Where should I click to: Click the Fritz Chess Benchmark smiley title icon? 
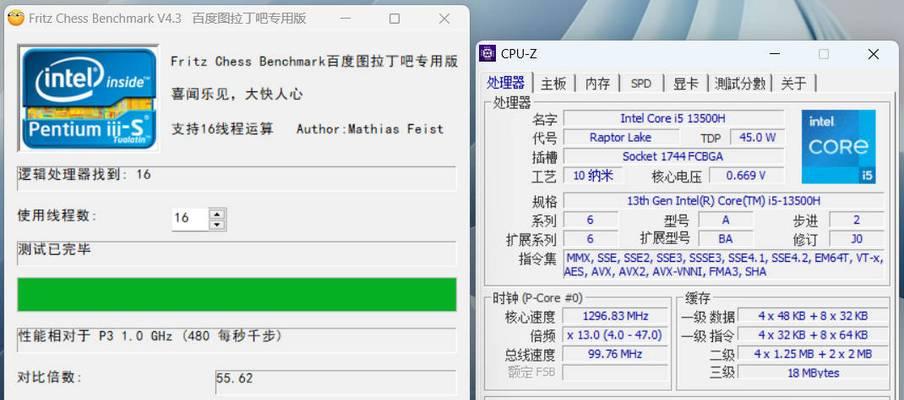click(16, 18)
